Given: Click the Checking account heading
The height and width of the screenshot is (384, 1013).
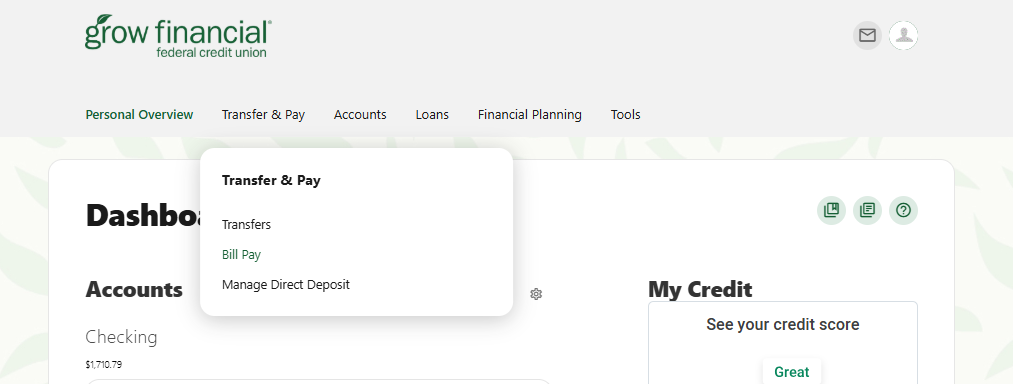Looking at the screenshot, I should [121, 337].
